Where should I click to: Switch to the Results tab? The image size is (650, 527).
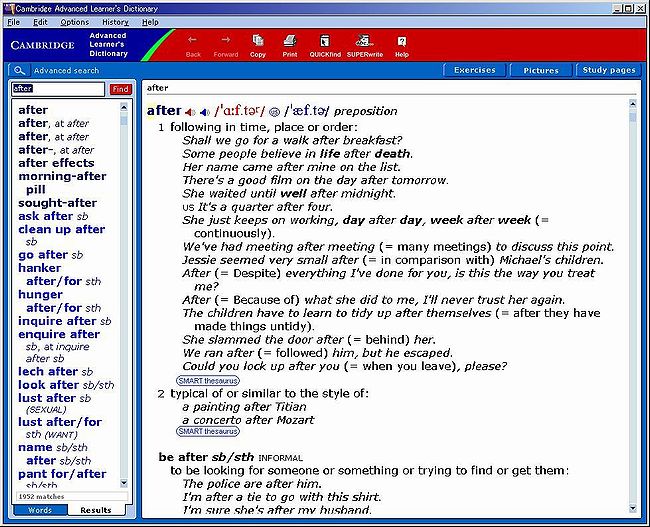click(x=96, y=510)
